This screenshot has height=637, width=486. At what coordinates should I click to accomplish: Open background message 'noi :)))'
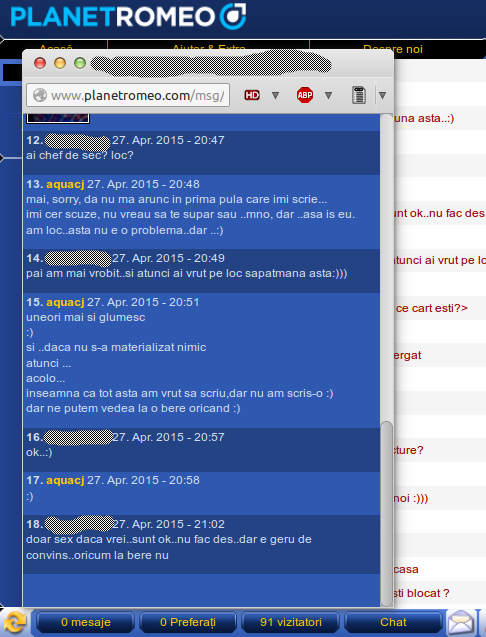click(x=410, y=498)
